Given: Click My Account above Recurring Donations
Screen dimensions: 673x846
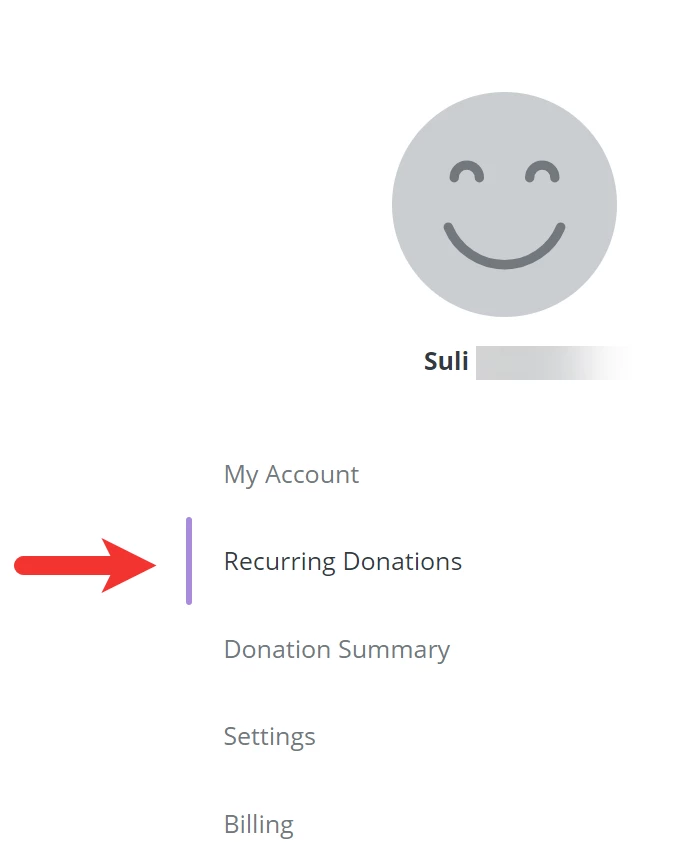Looking at the screenshot, I should tap(291, 474).
